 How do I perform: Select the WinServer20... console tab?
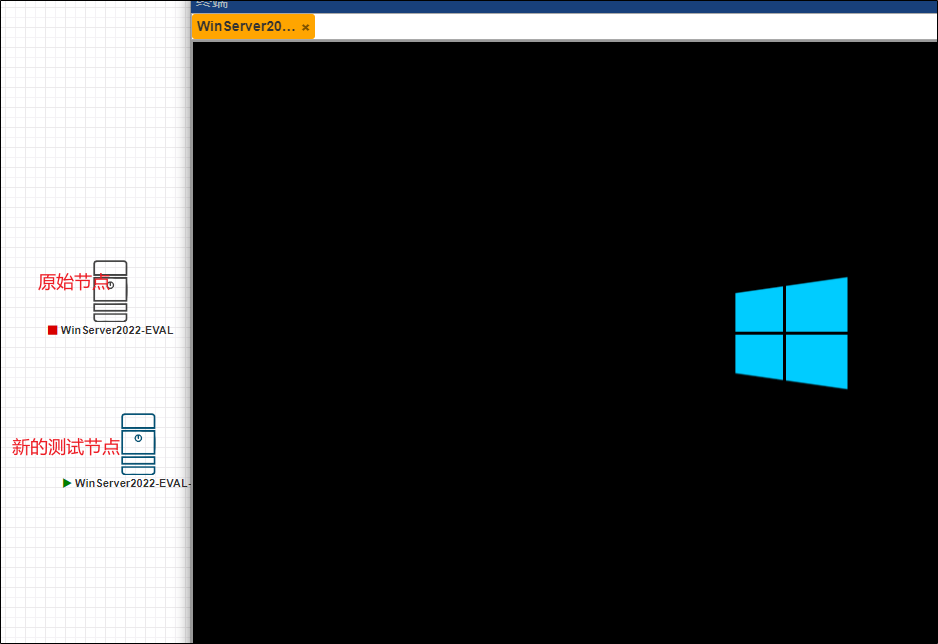click(x=252, y=27)
